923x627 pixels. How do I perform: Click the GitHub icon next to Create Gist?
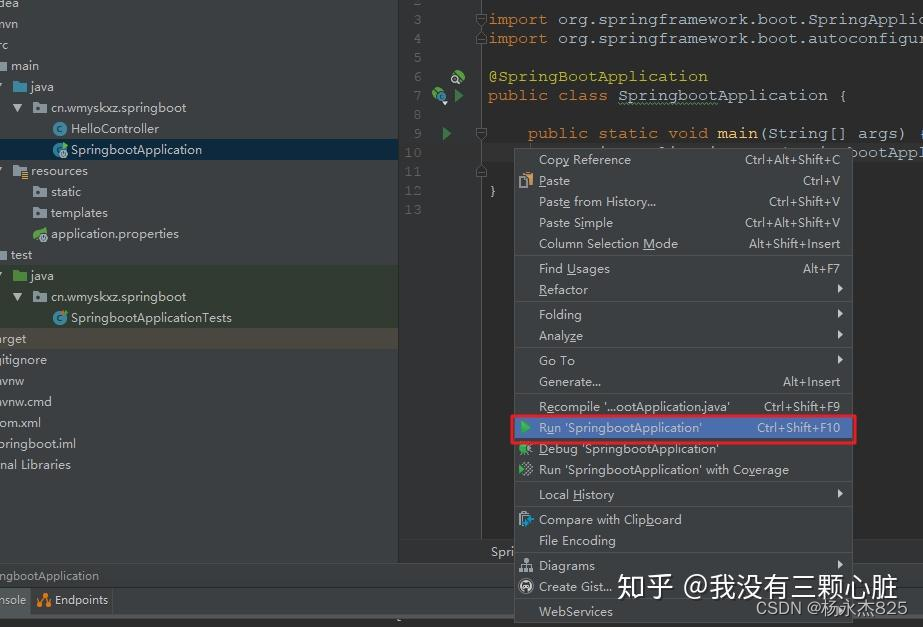tap(527, 587)
